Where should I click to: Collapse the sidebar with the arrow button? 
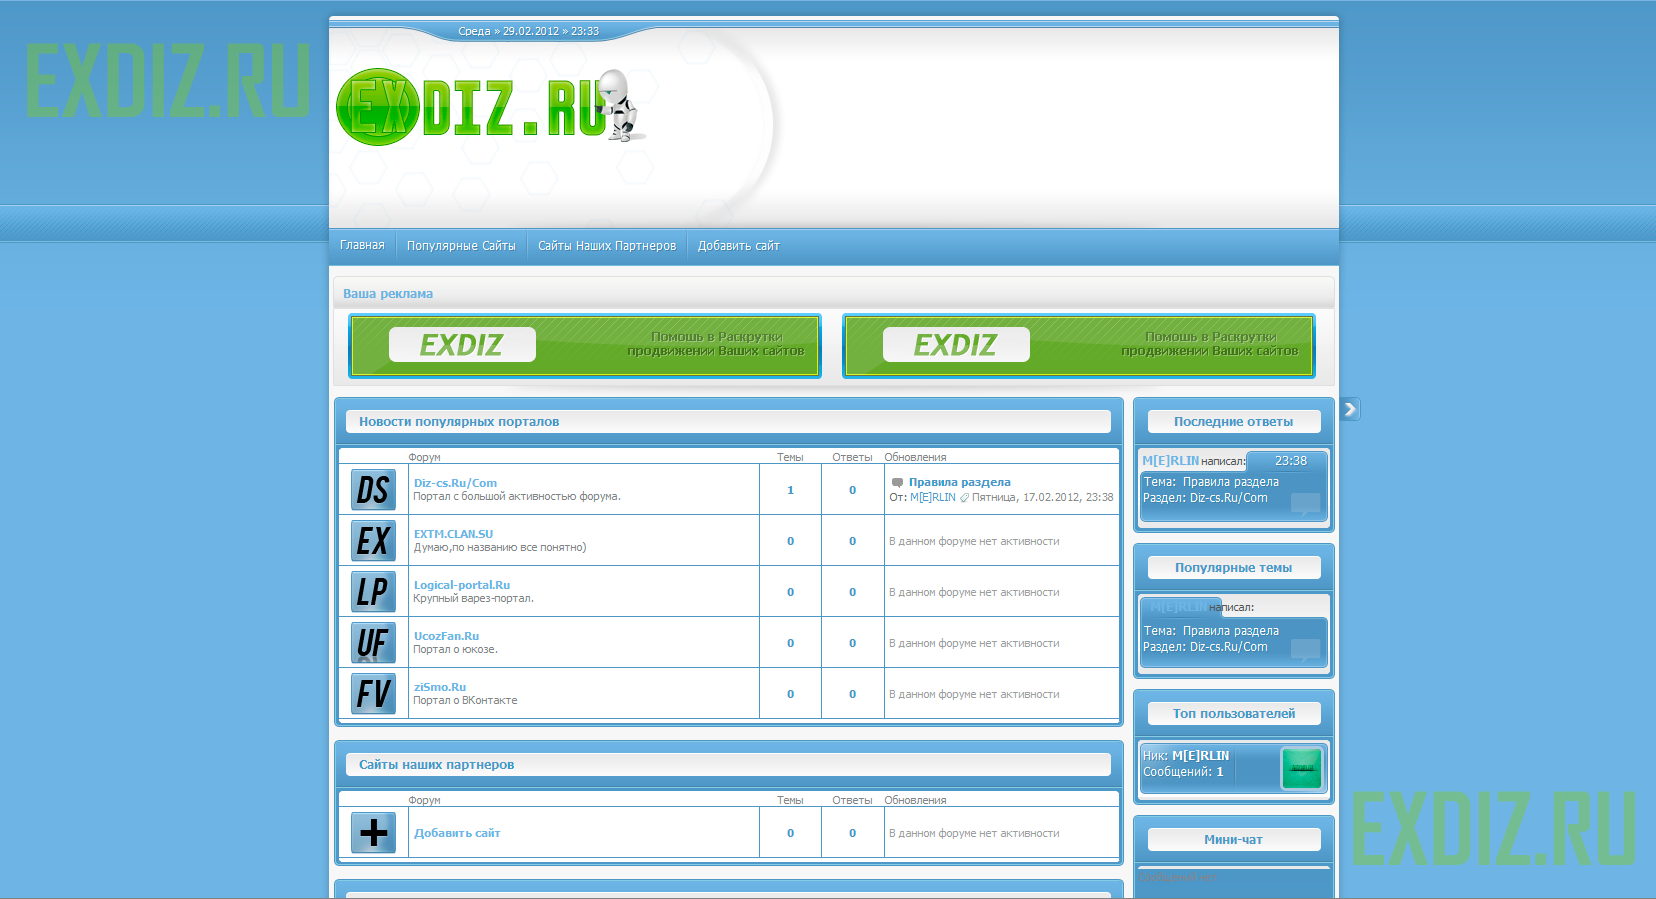[1350, 409]
